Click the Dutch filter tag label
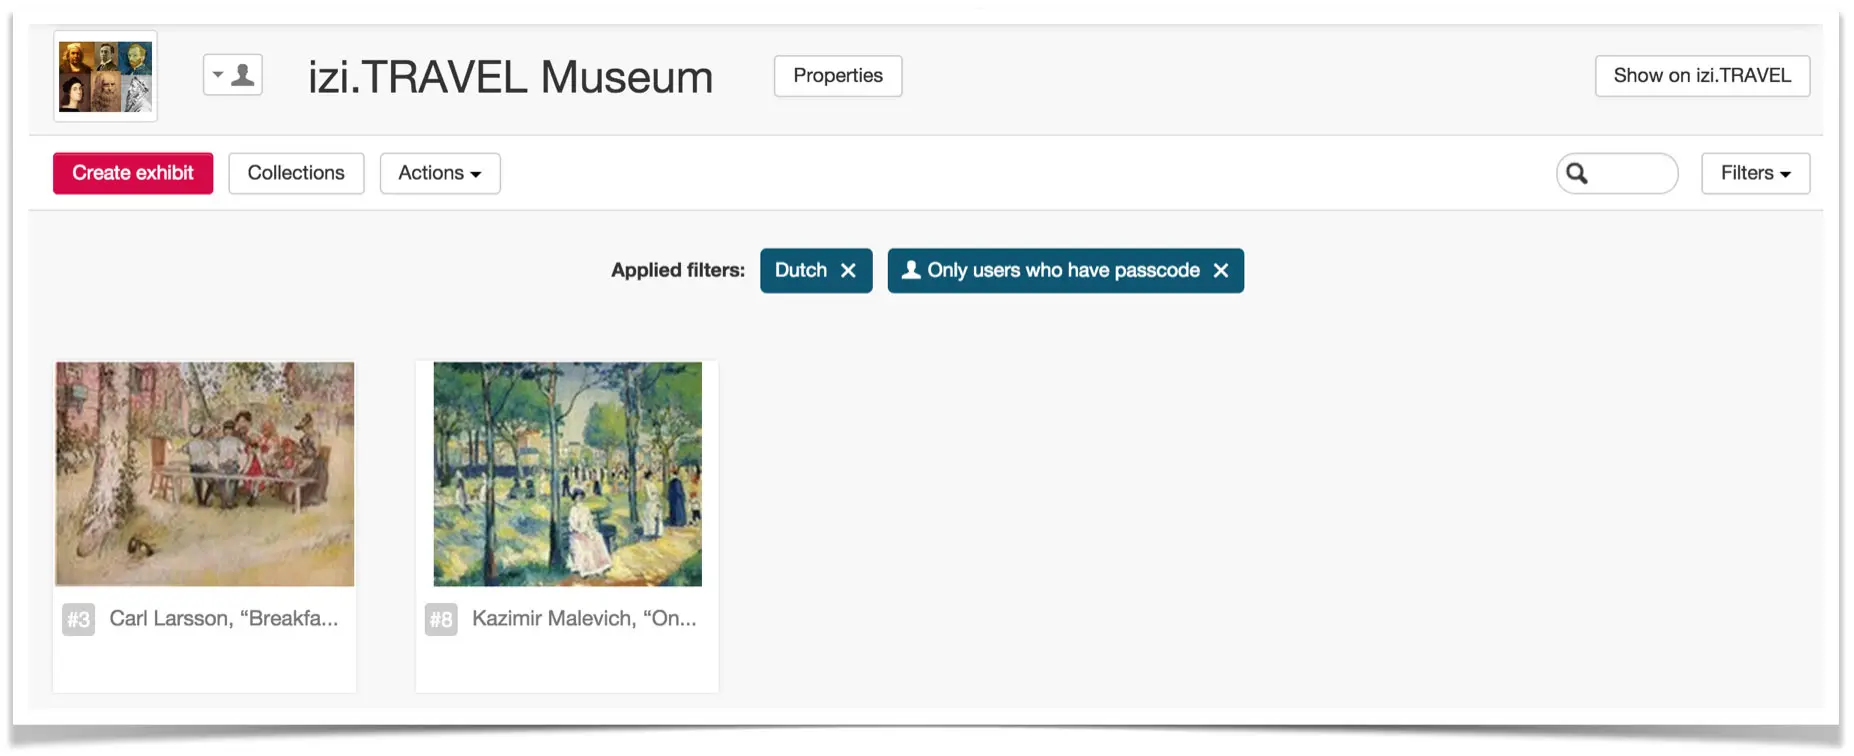This screenshot has height=756, width=1854. [801, 270]
